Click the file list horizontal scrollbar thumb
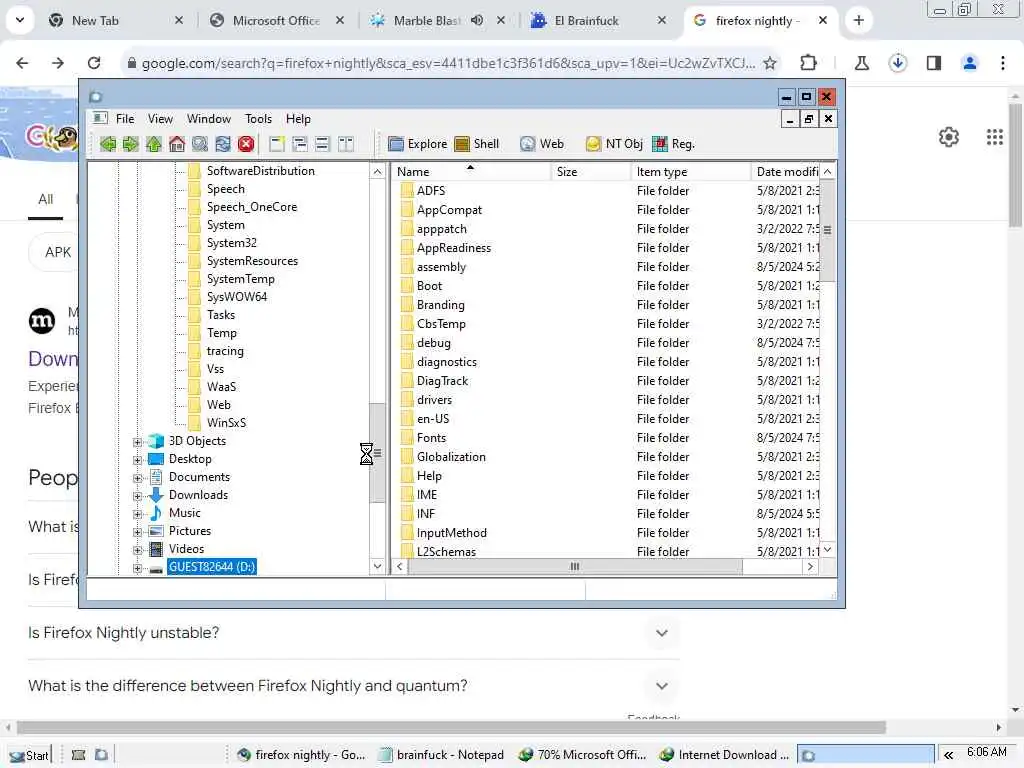 575,567
